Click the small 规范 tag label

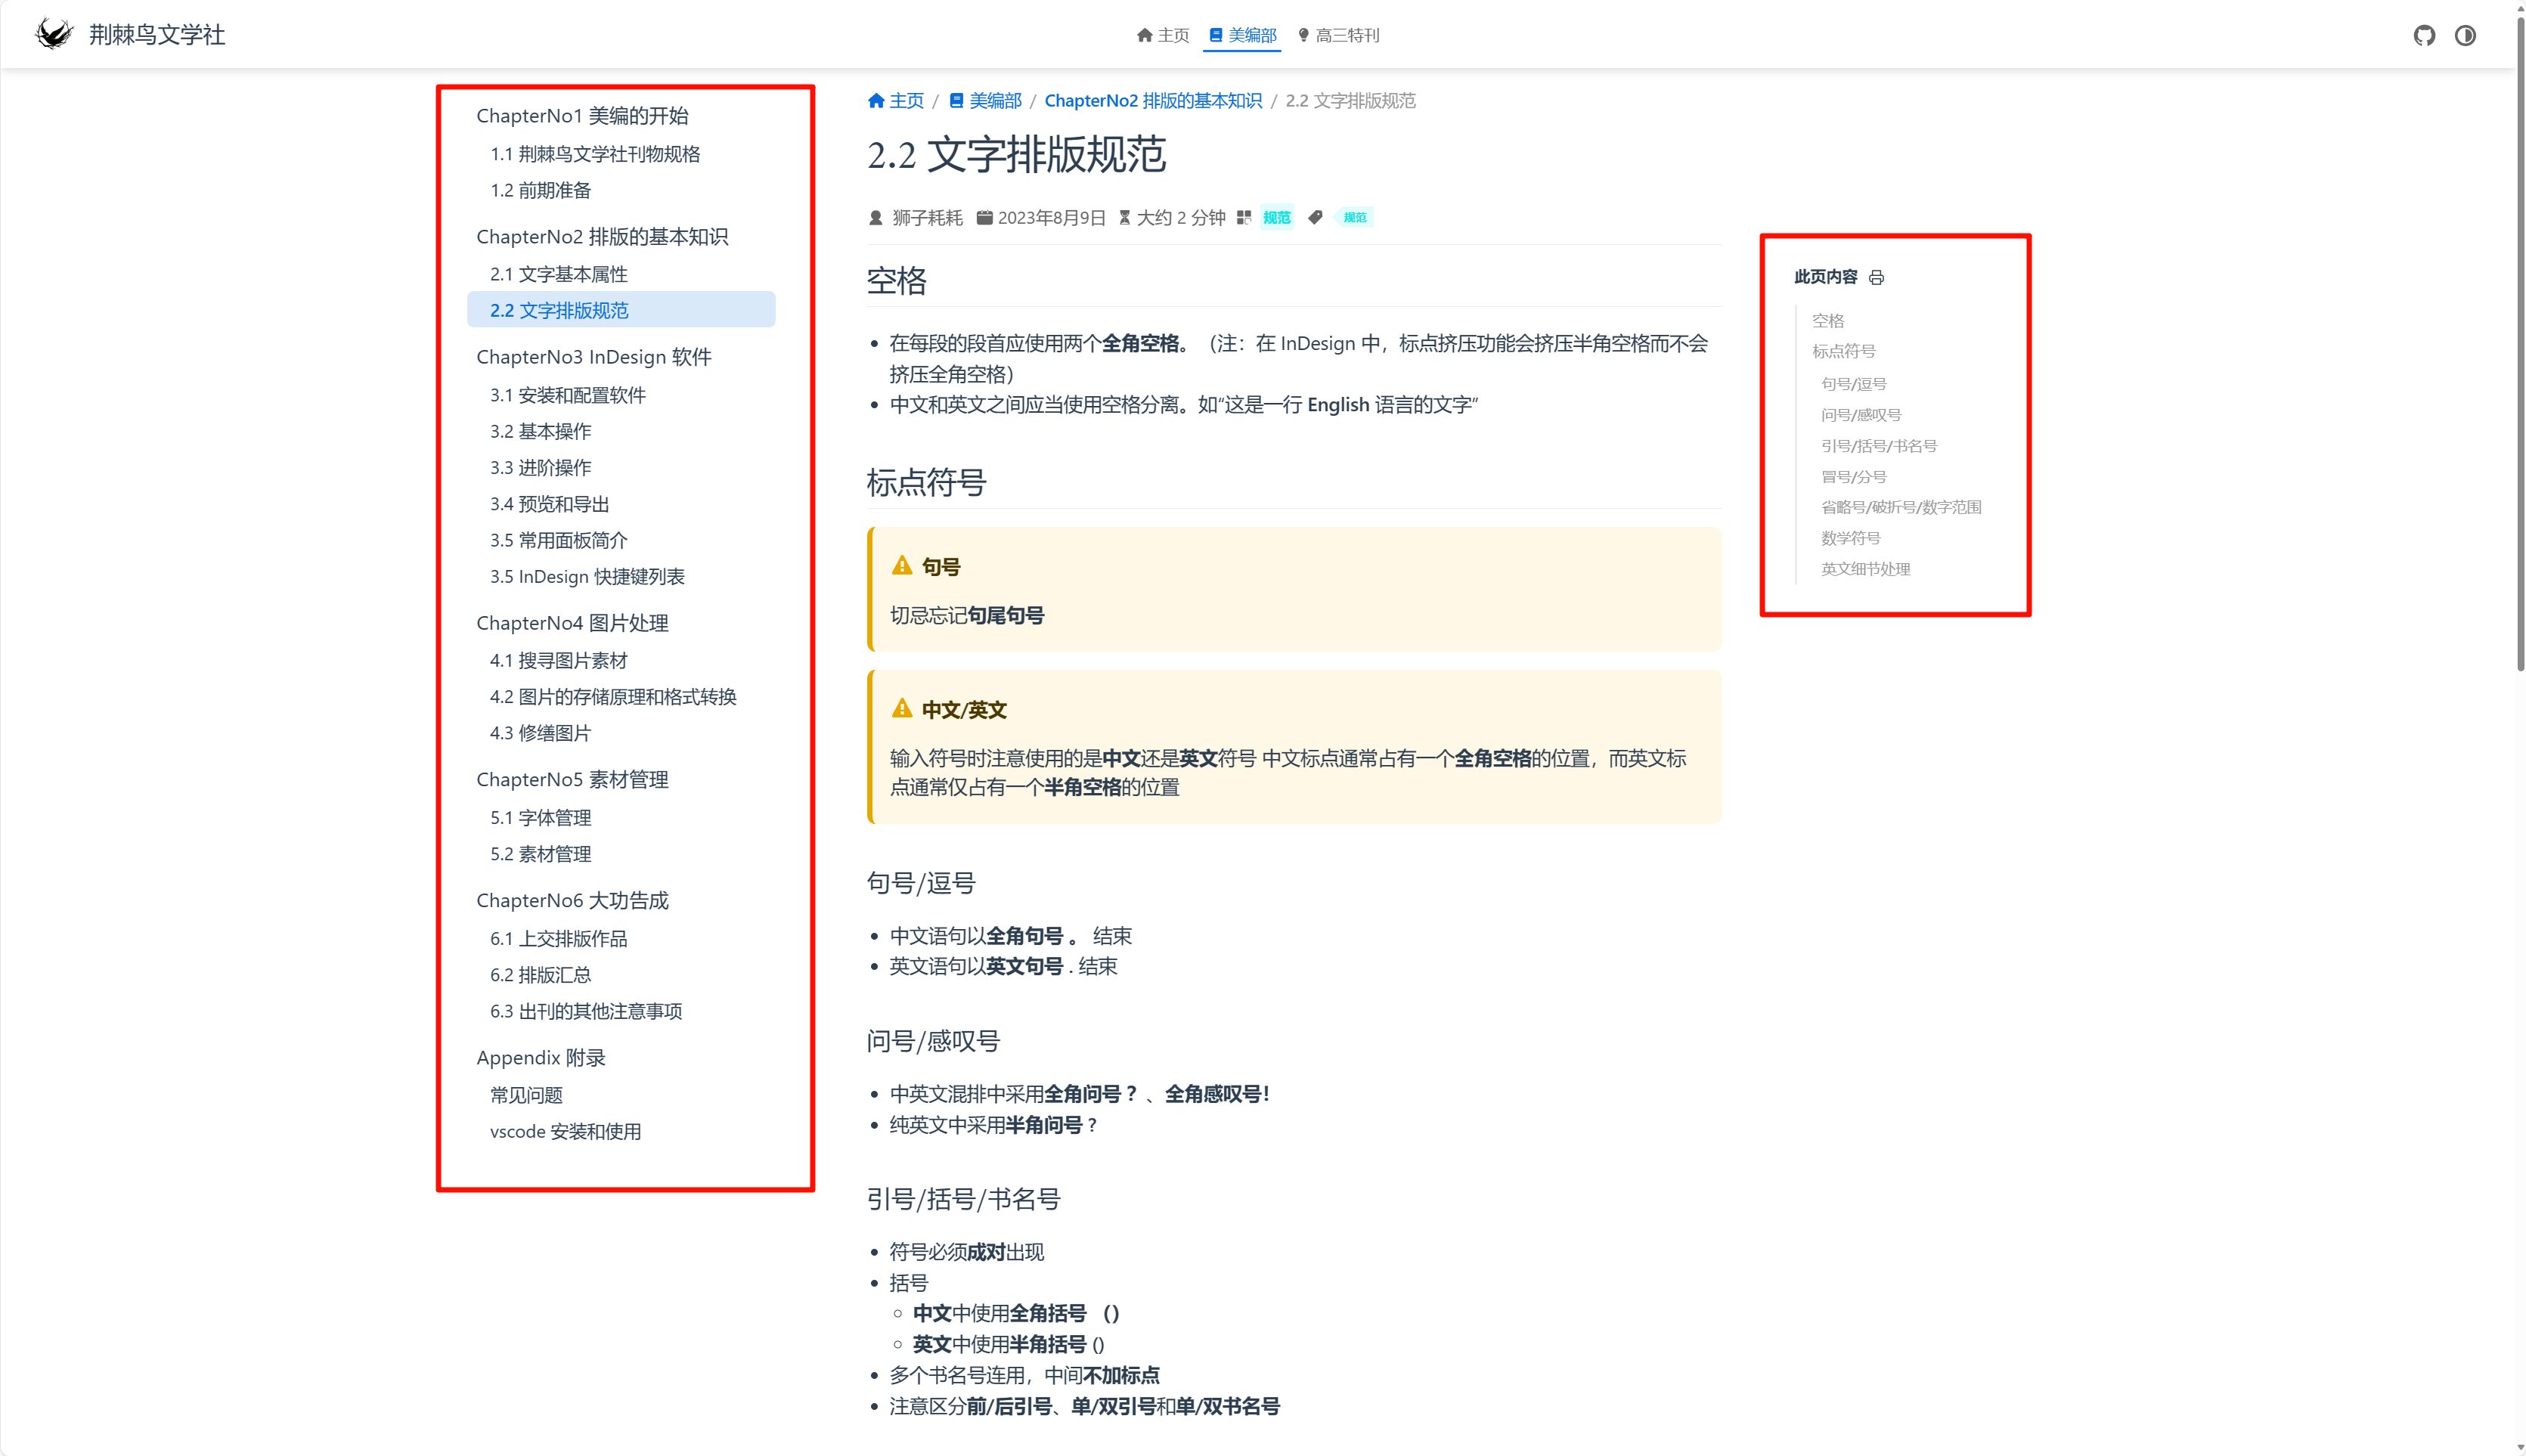(1355, 218)
